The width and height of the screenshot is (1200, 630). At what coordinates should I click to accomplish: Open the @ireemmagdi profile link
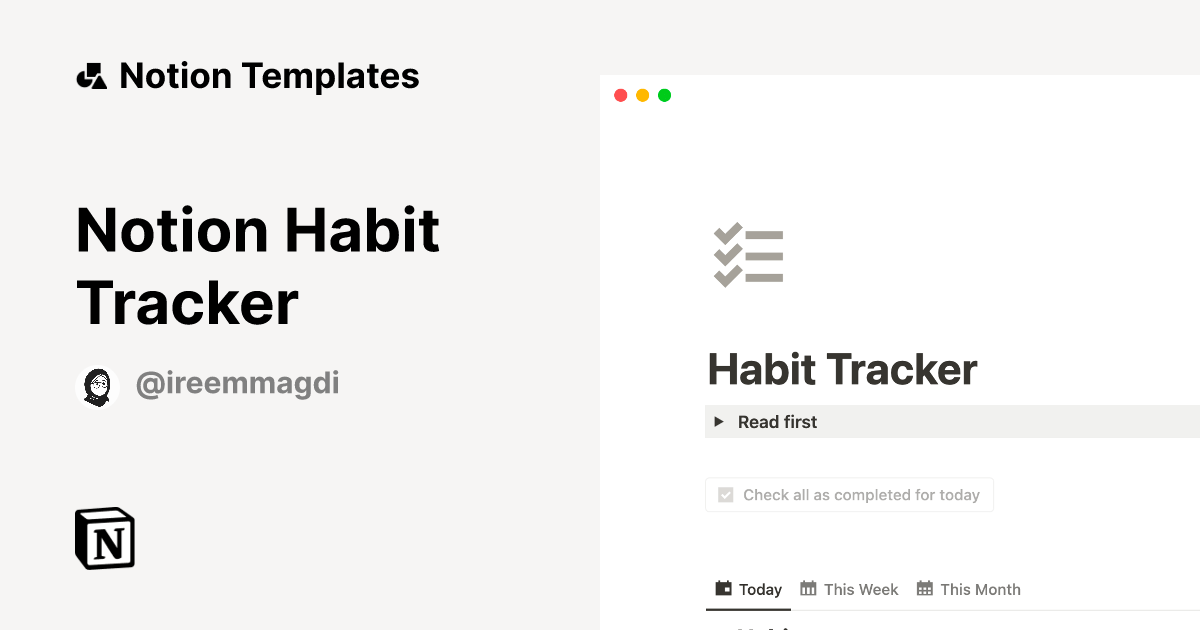[x=237, y=383]
